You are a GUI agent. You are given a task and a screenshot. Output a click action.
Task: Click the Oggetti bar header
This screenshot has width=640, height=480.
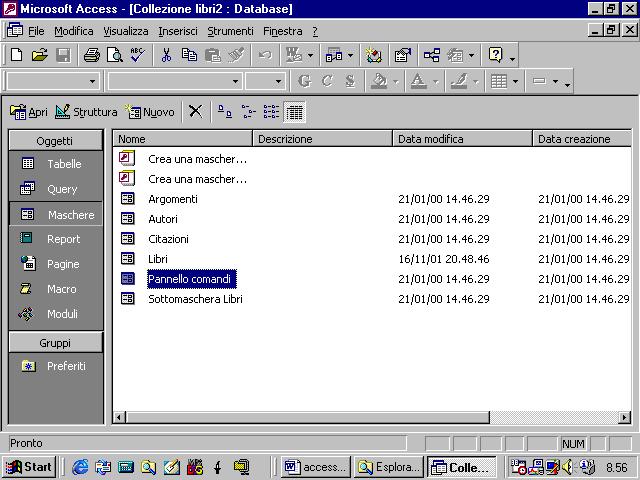55,141
